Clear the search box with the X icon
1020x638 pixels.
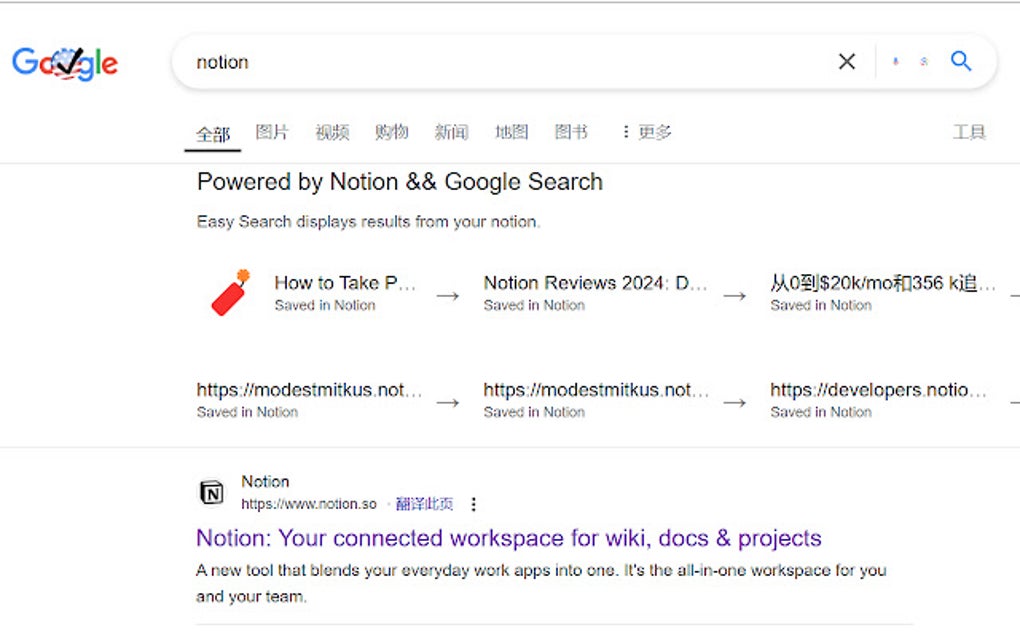point(846,61)
